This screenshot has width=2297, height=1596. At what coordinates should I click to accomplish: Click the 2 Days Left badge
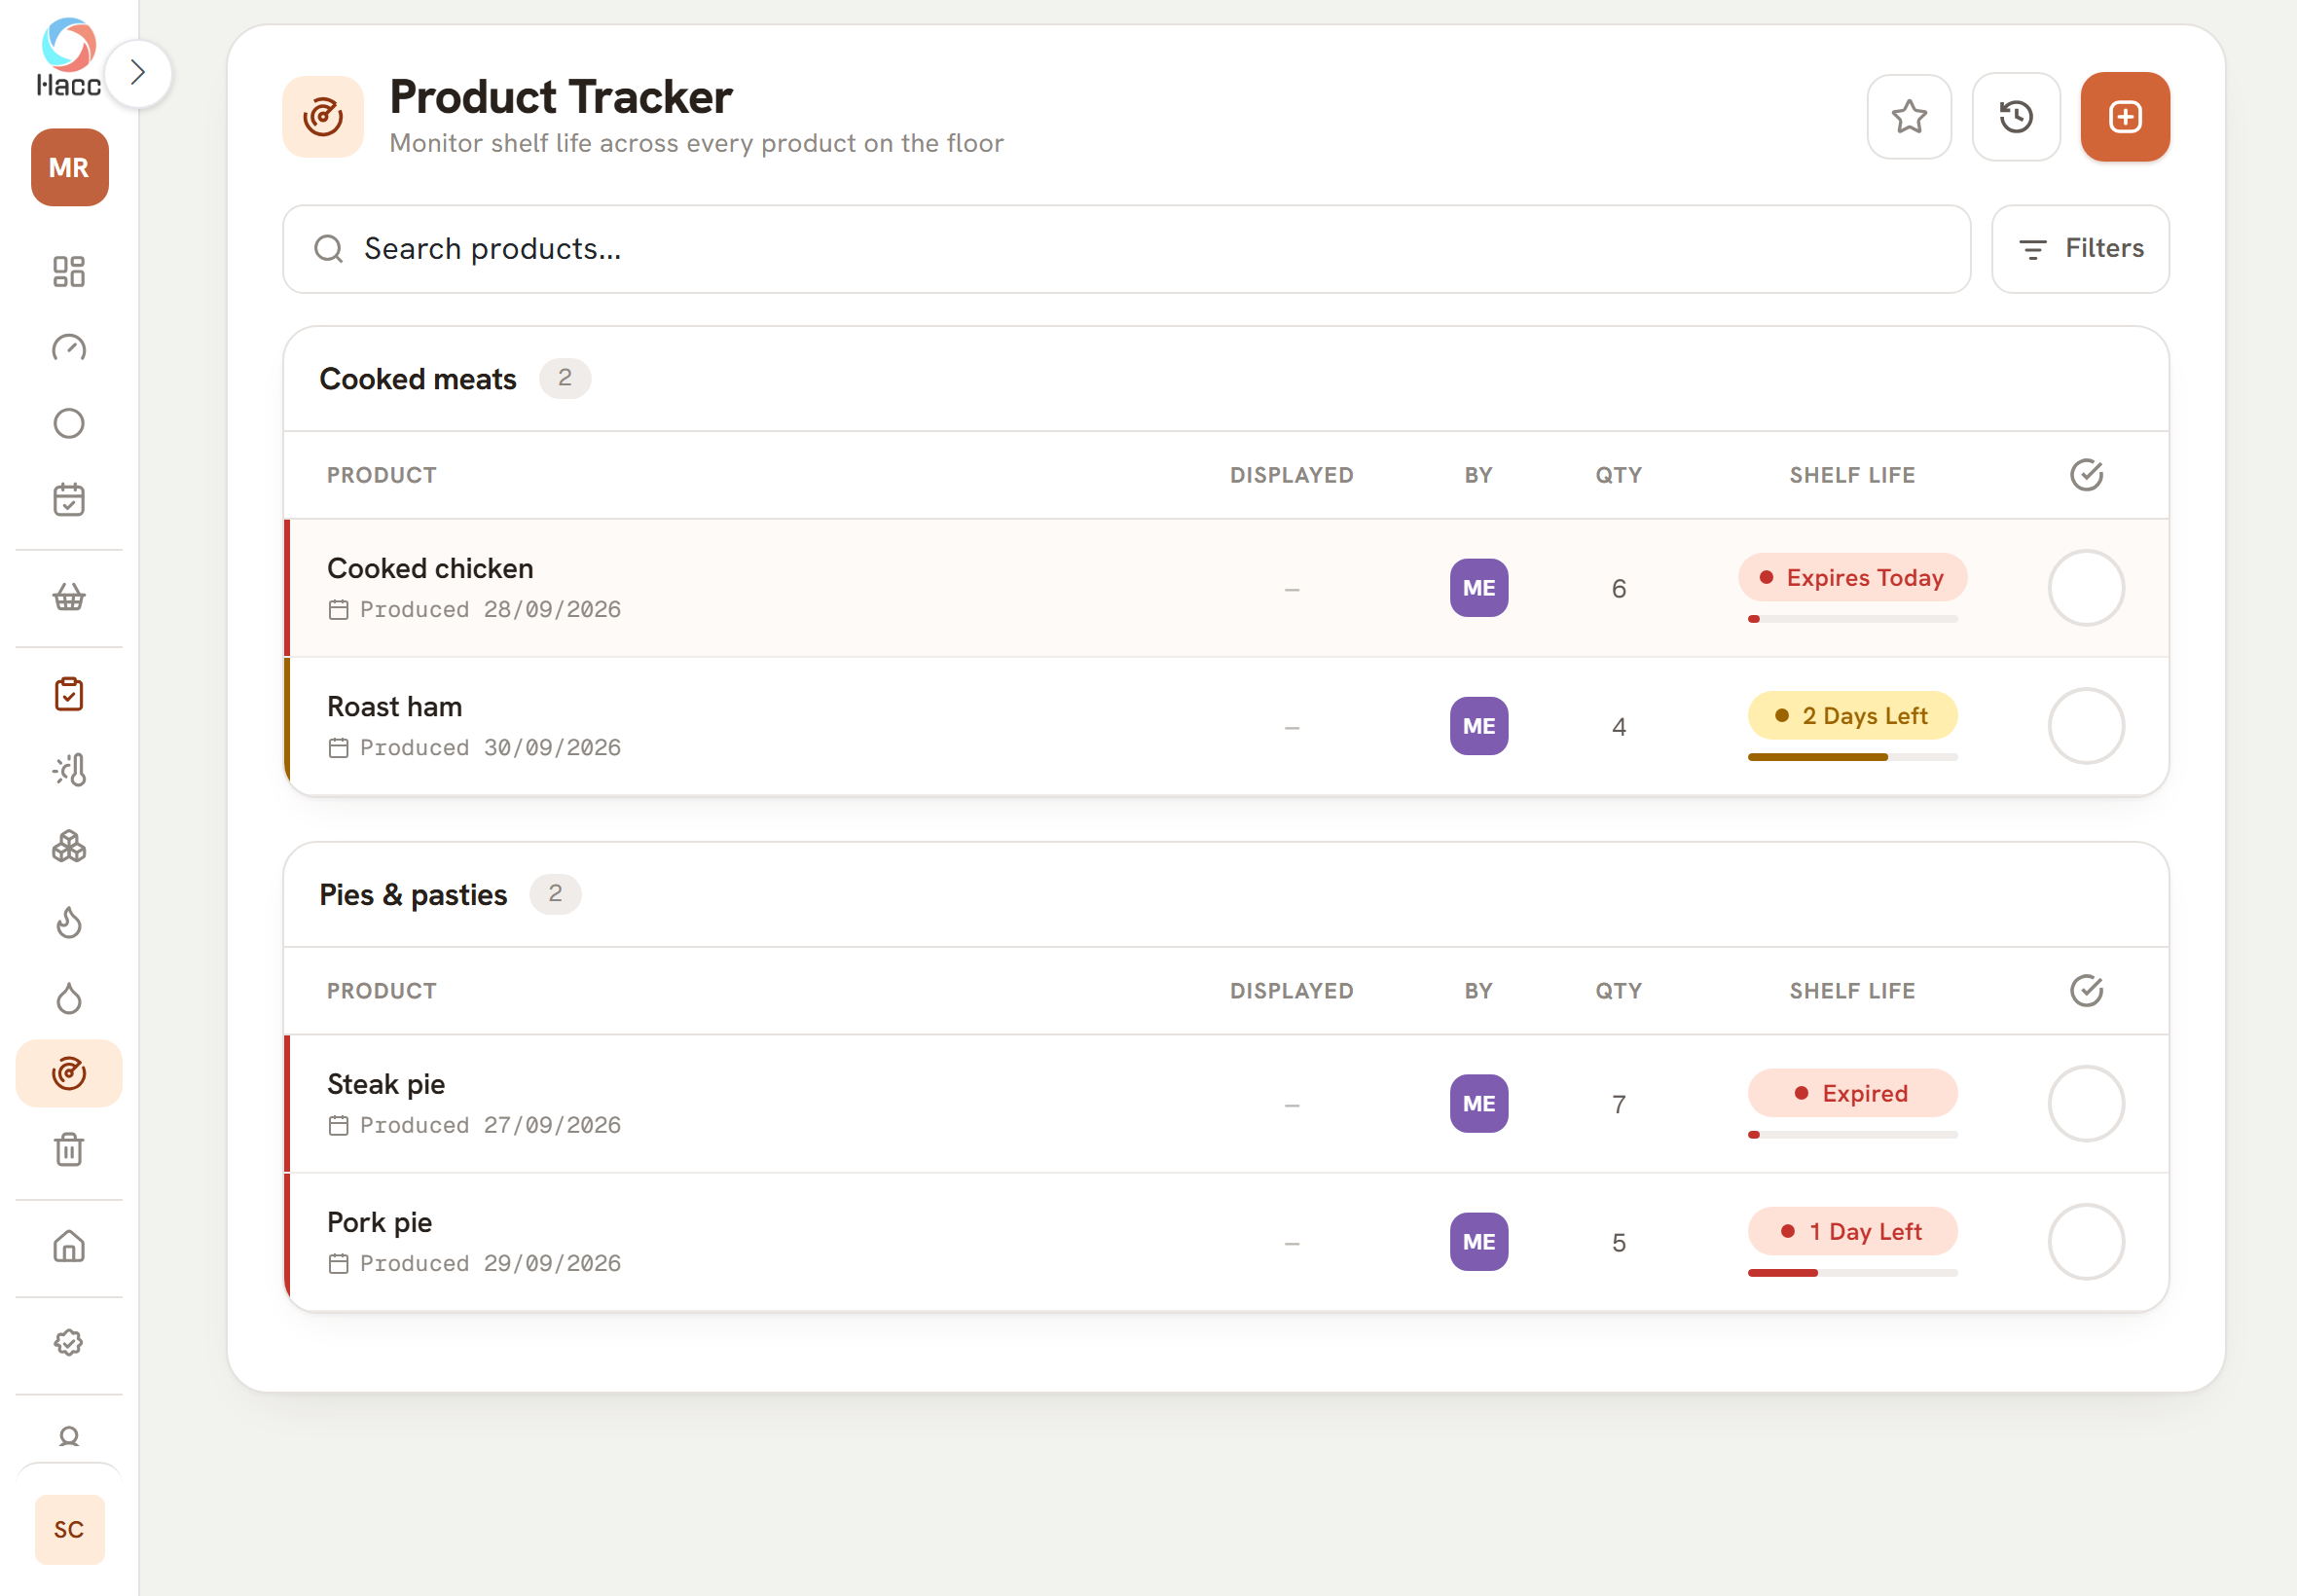tap(1852, 716)
